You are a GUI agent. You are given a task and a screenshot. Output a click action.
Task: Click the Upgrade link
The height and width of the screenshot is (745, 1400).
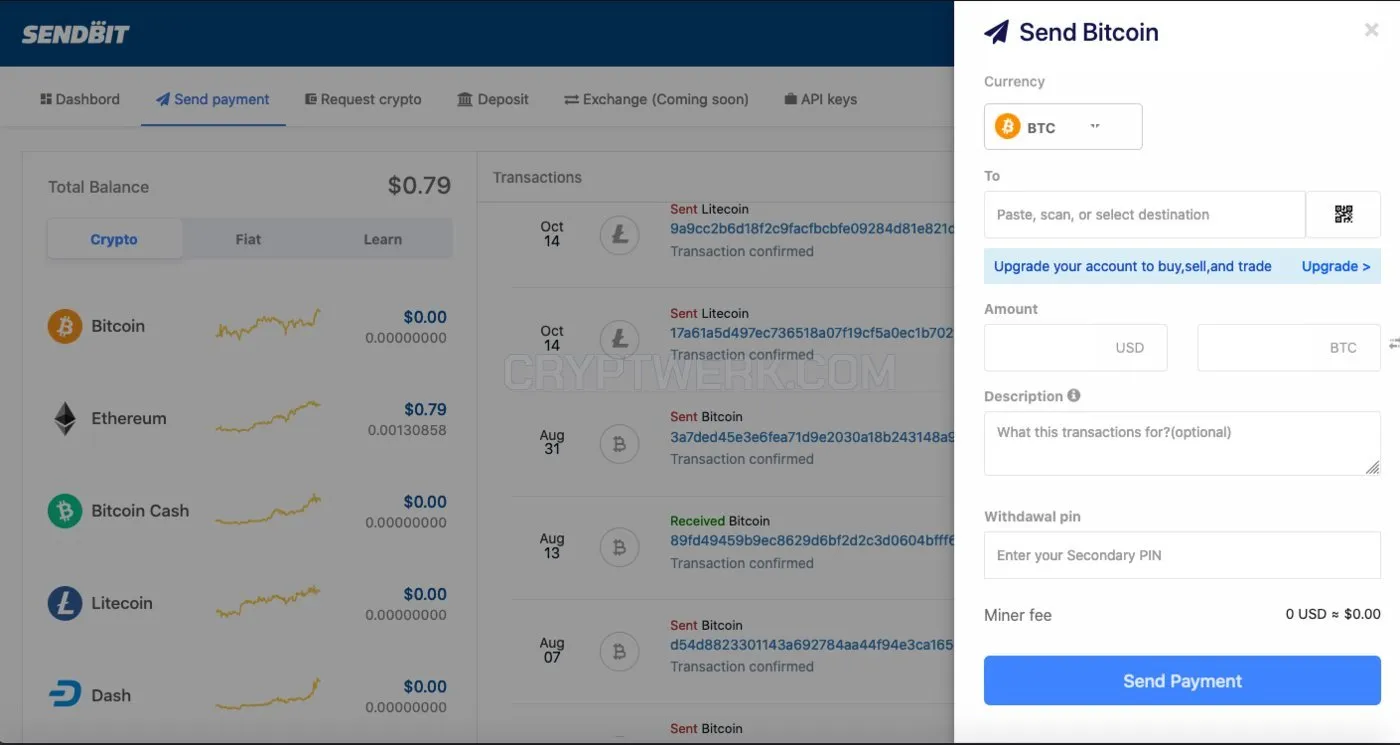tap(1336, 266)
